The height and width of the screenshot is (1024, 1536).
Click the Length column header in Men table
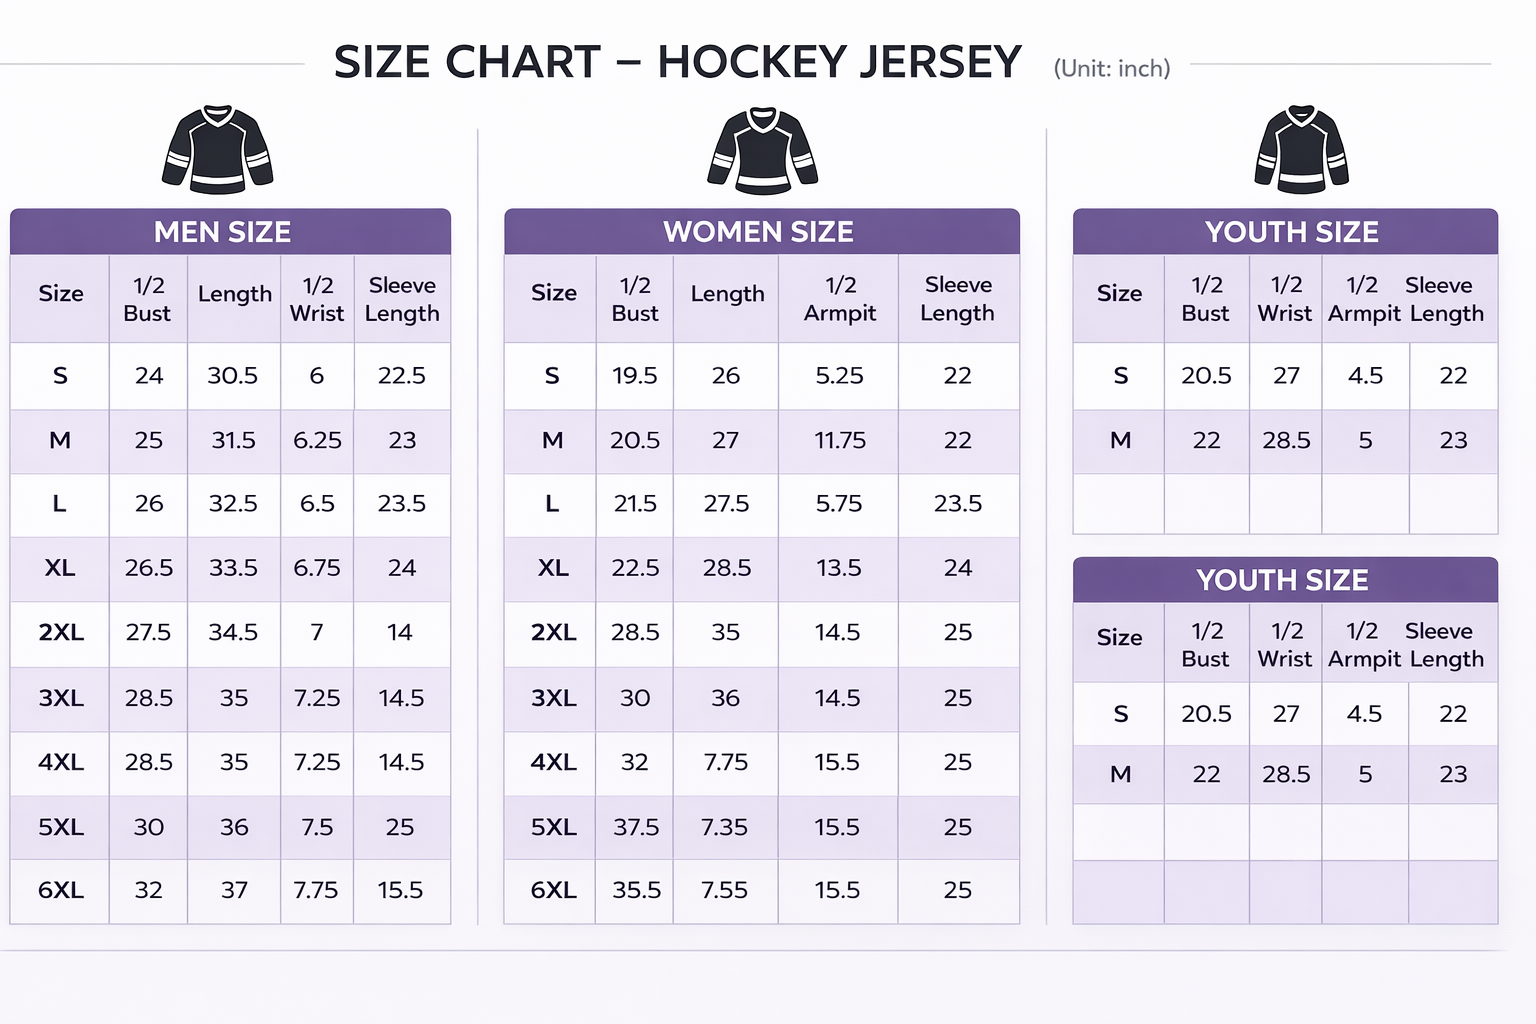coord(234,294)
